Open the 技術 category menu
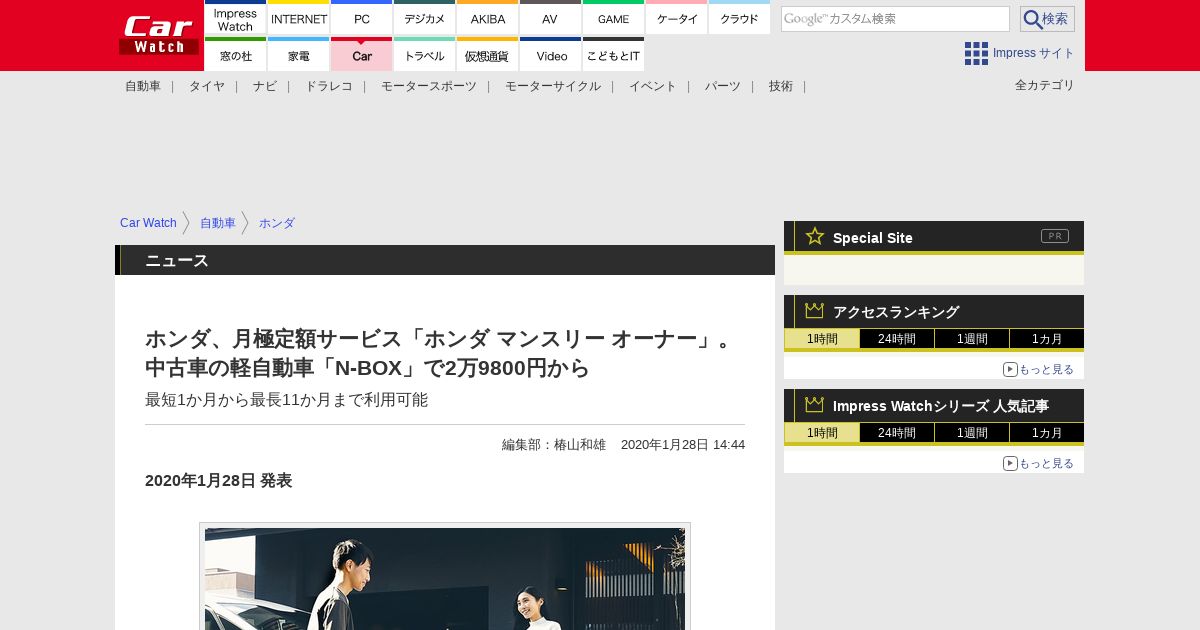The width and height of the screenshot is (1200, 630). coord(781,86)
